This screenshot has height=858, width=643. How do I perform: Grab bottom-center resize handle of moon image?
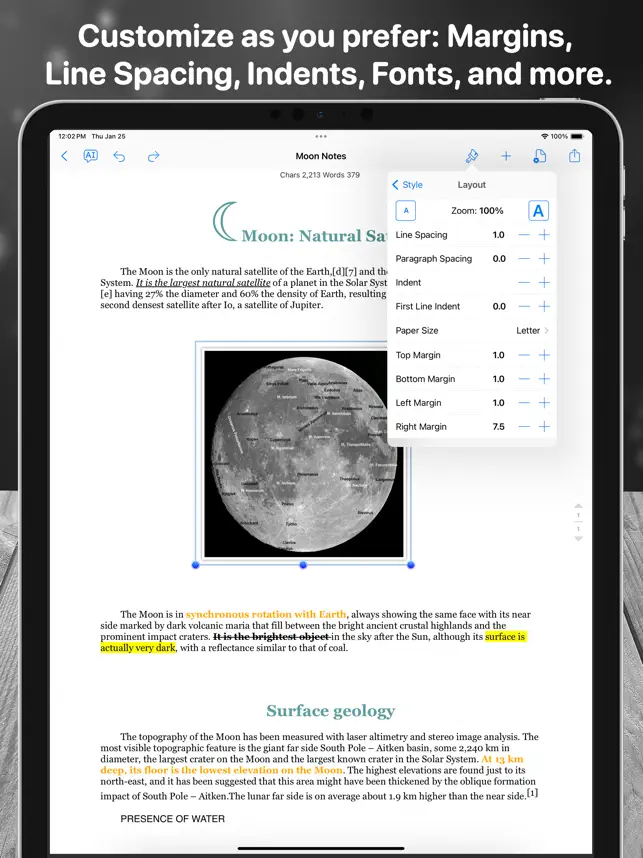(x=303, y=565)
